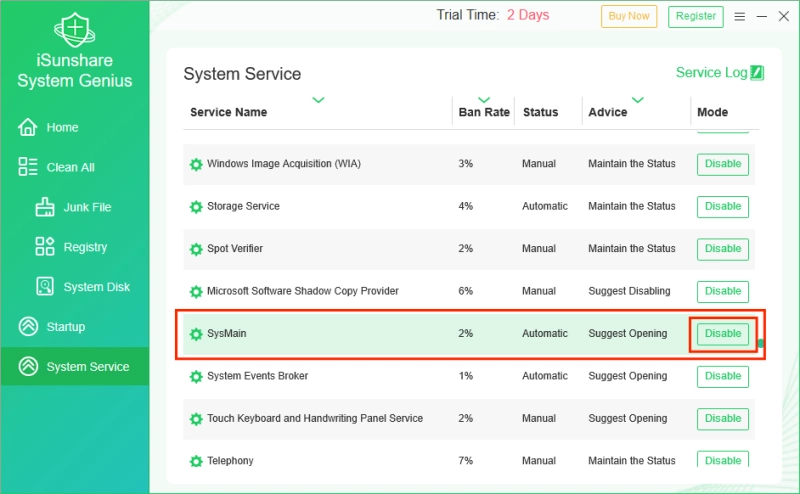Select the Storage Service name text

click(243, 206)
